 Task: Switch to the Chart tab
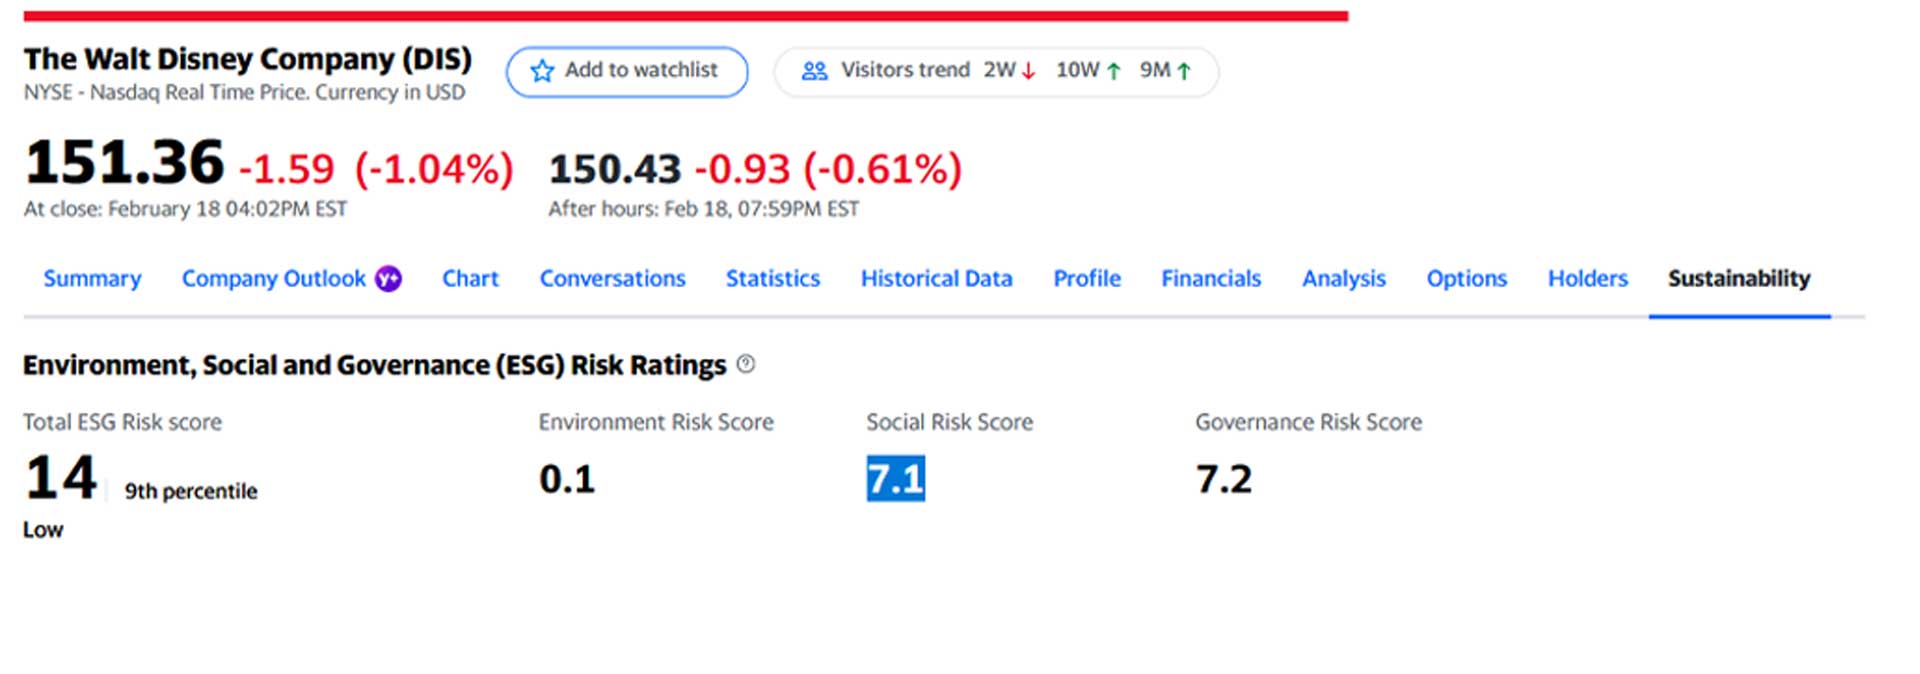click(x=470, y=279)
